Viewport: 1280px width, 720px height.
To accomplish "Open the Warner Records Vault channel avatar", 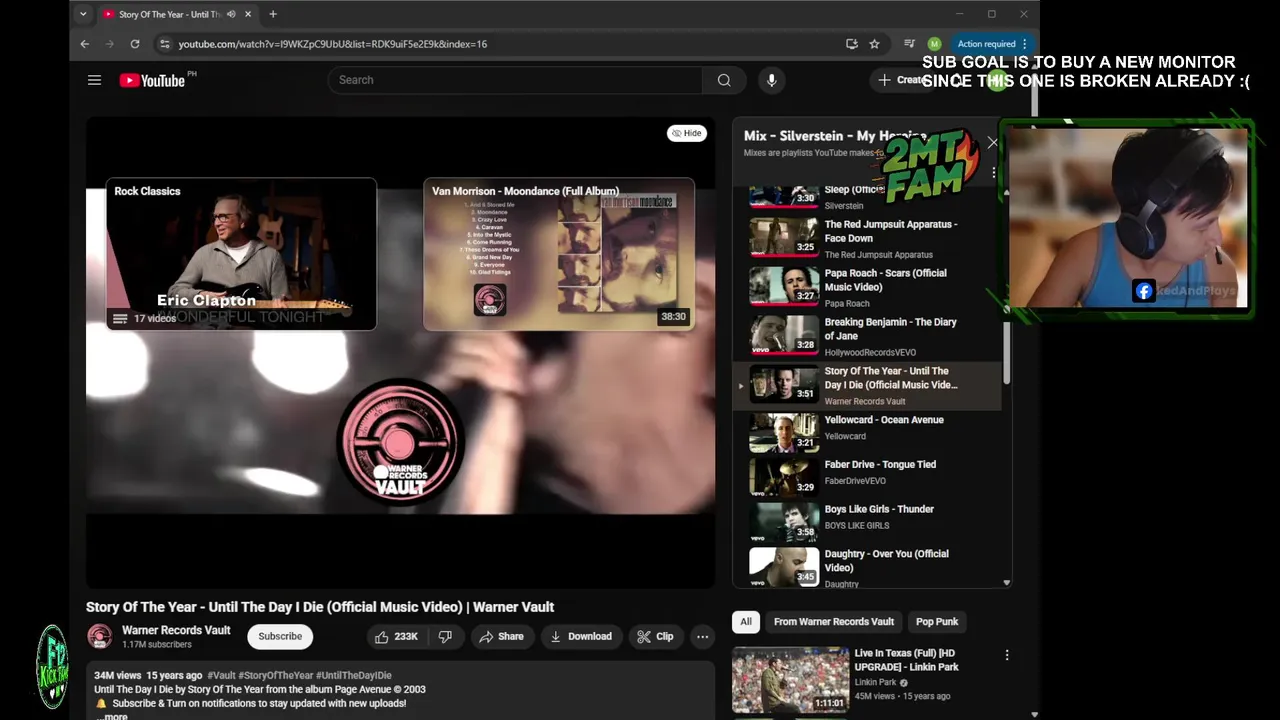I will [99, 636].
